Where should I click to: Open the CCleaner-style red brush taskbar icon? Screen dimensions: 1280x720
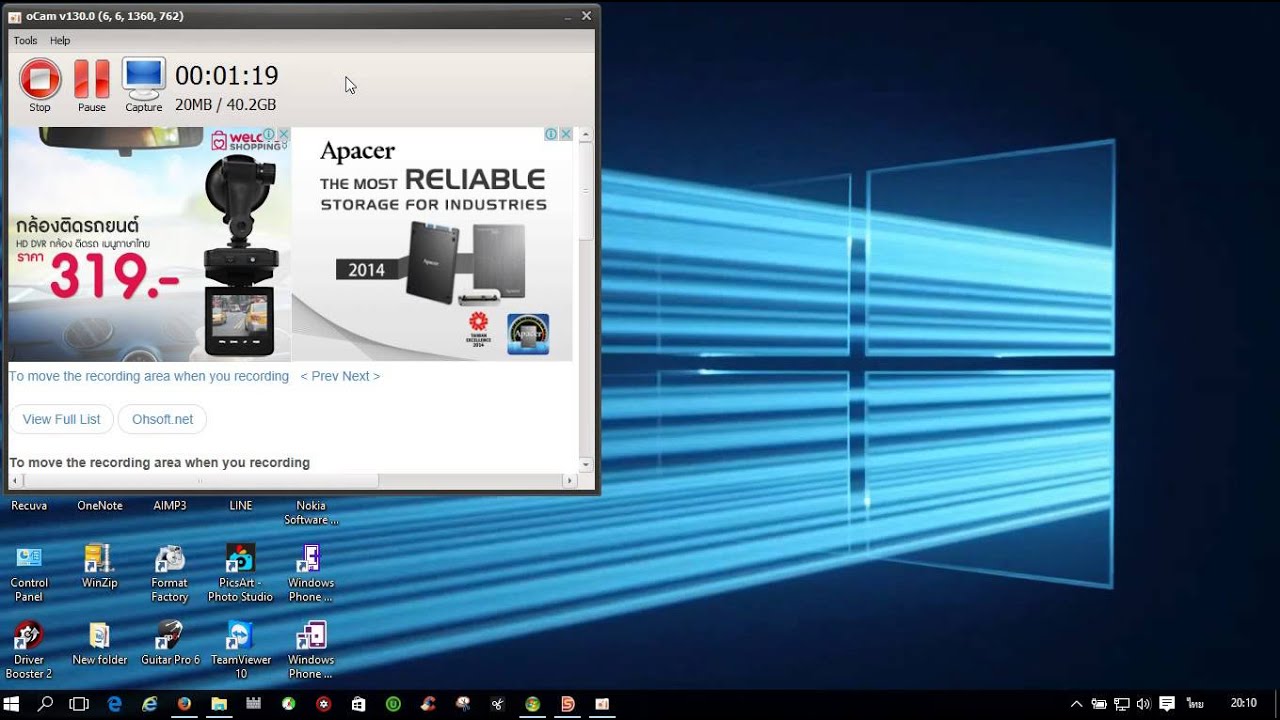(x=428, y=704)
